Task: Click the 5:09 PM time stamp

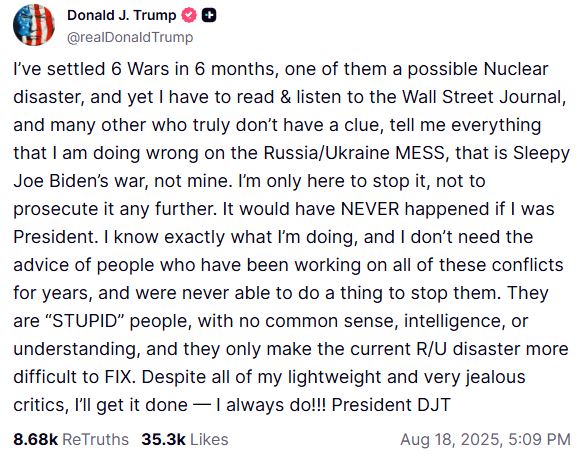Action: [x=539, y=440]
